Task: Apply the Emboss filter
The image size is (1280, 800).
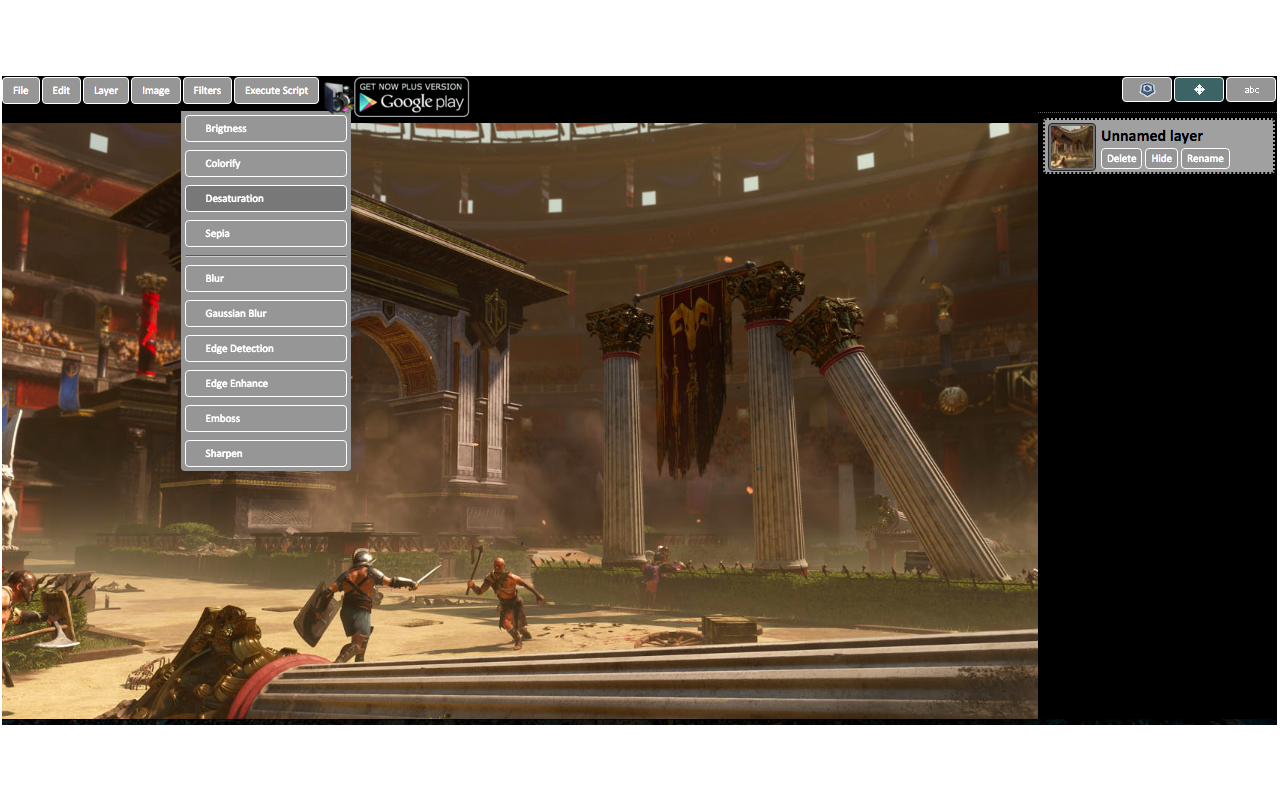Action: [266, 418]
